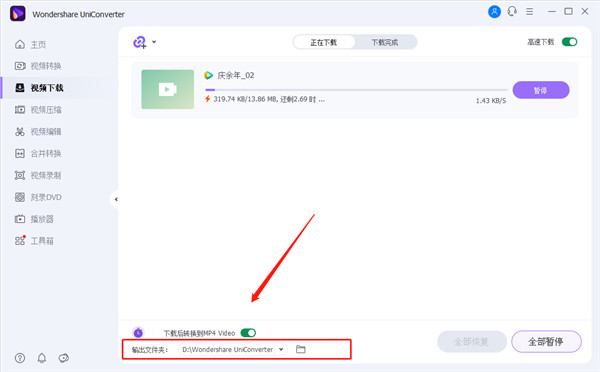Click thumbnail of 庆余年_02

pos(168,89)
